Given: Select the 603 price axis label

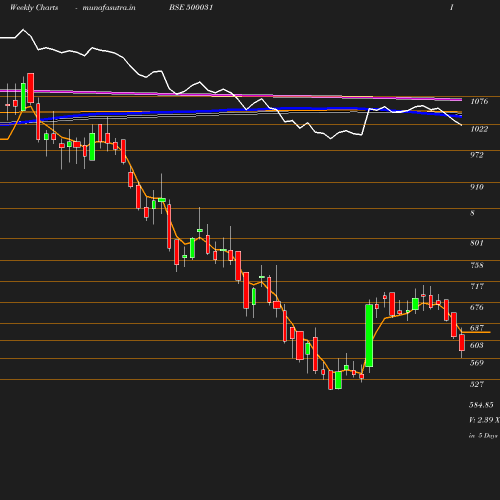Looking at the screenshot, I should point(477,345).
